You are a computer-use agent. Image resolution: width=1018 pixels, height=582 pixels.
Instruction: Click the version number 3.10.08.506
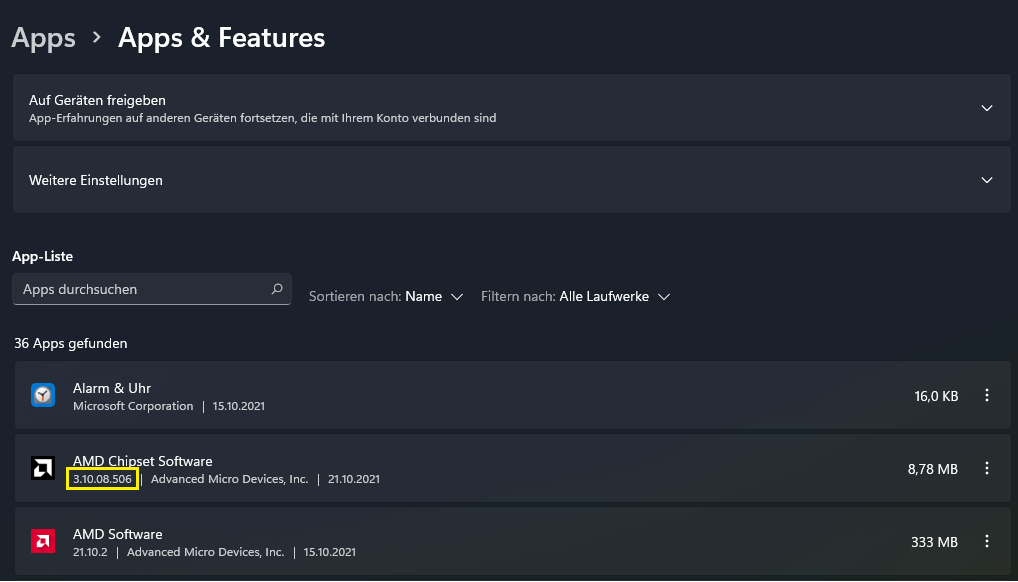pyautogui.click(x=103, y=479)
